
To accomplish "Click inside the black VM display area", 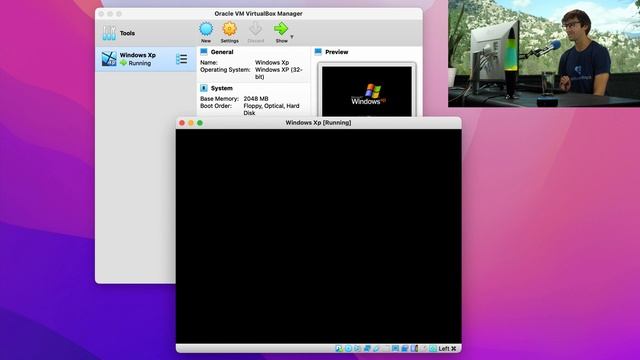I will point(318,236).
